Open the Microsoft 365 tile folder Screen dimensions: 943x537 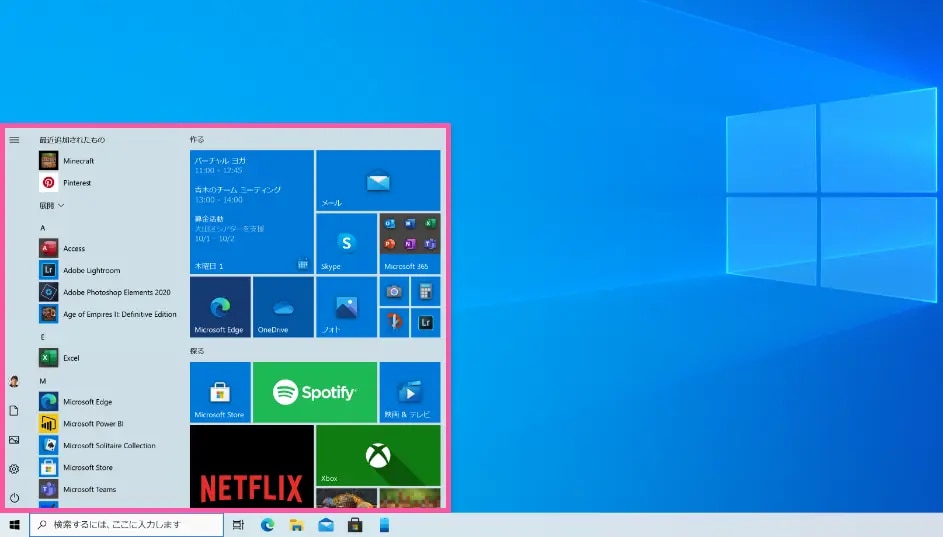(409, 243)
